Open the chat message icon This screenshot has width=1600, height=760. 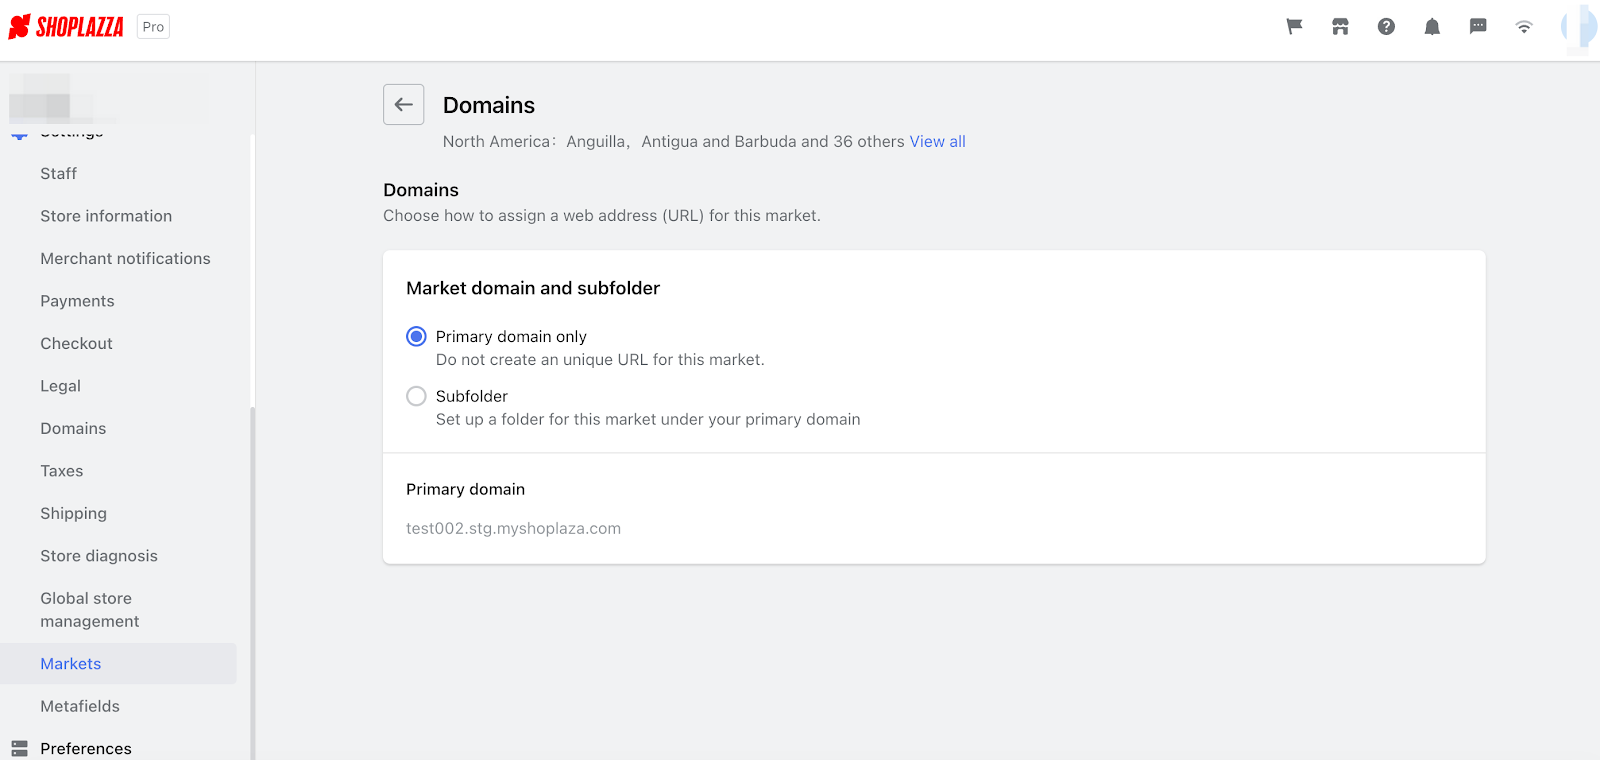pos(1478,27)
